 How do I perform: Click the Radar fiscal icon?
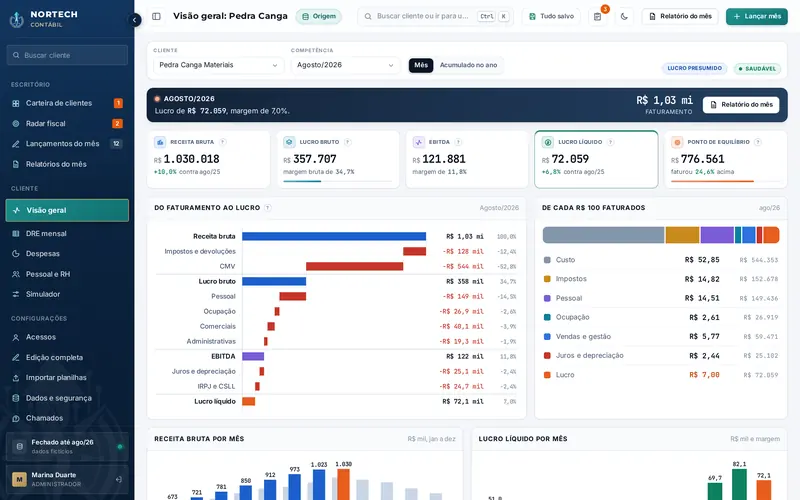16,123
